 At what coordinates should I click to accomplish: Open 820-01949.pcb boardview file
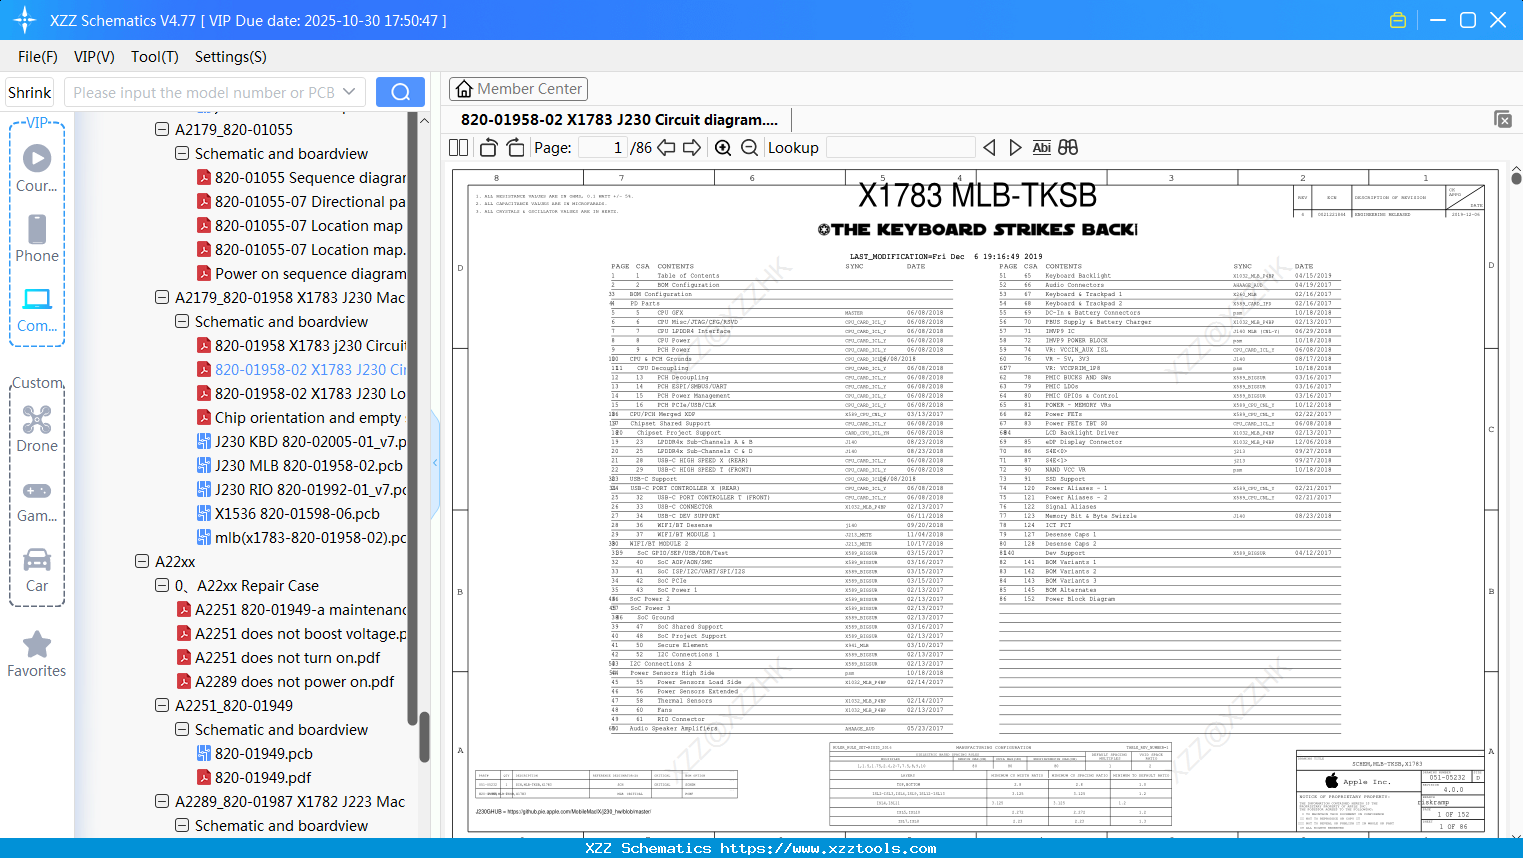(x=254, y=753)
